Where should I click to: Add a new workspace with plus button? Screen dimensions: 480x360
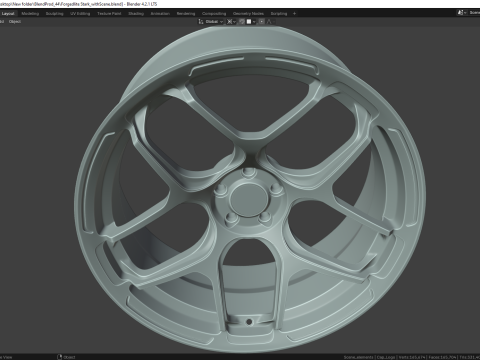click(x=294, y=14)
